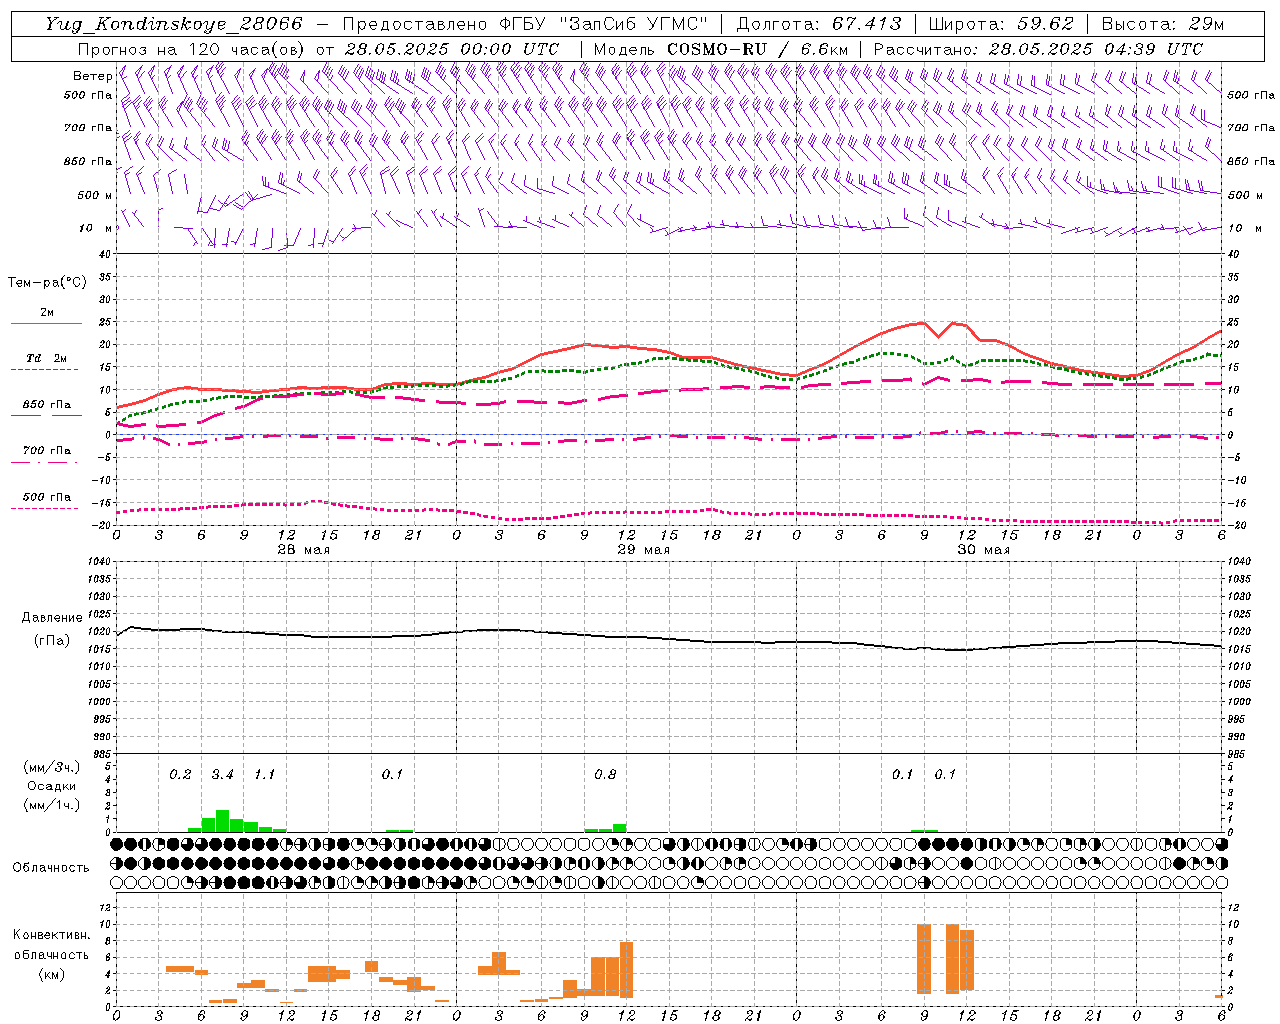
Task: Click the Долгота: 67.413 header field
Action: click(x=819, y=24)
